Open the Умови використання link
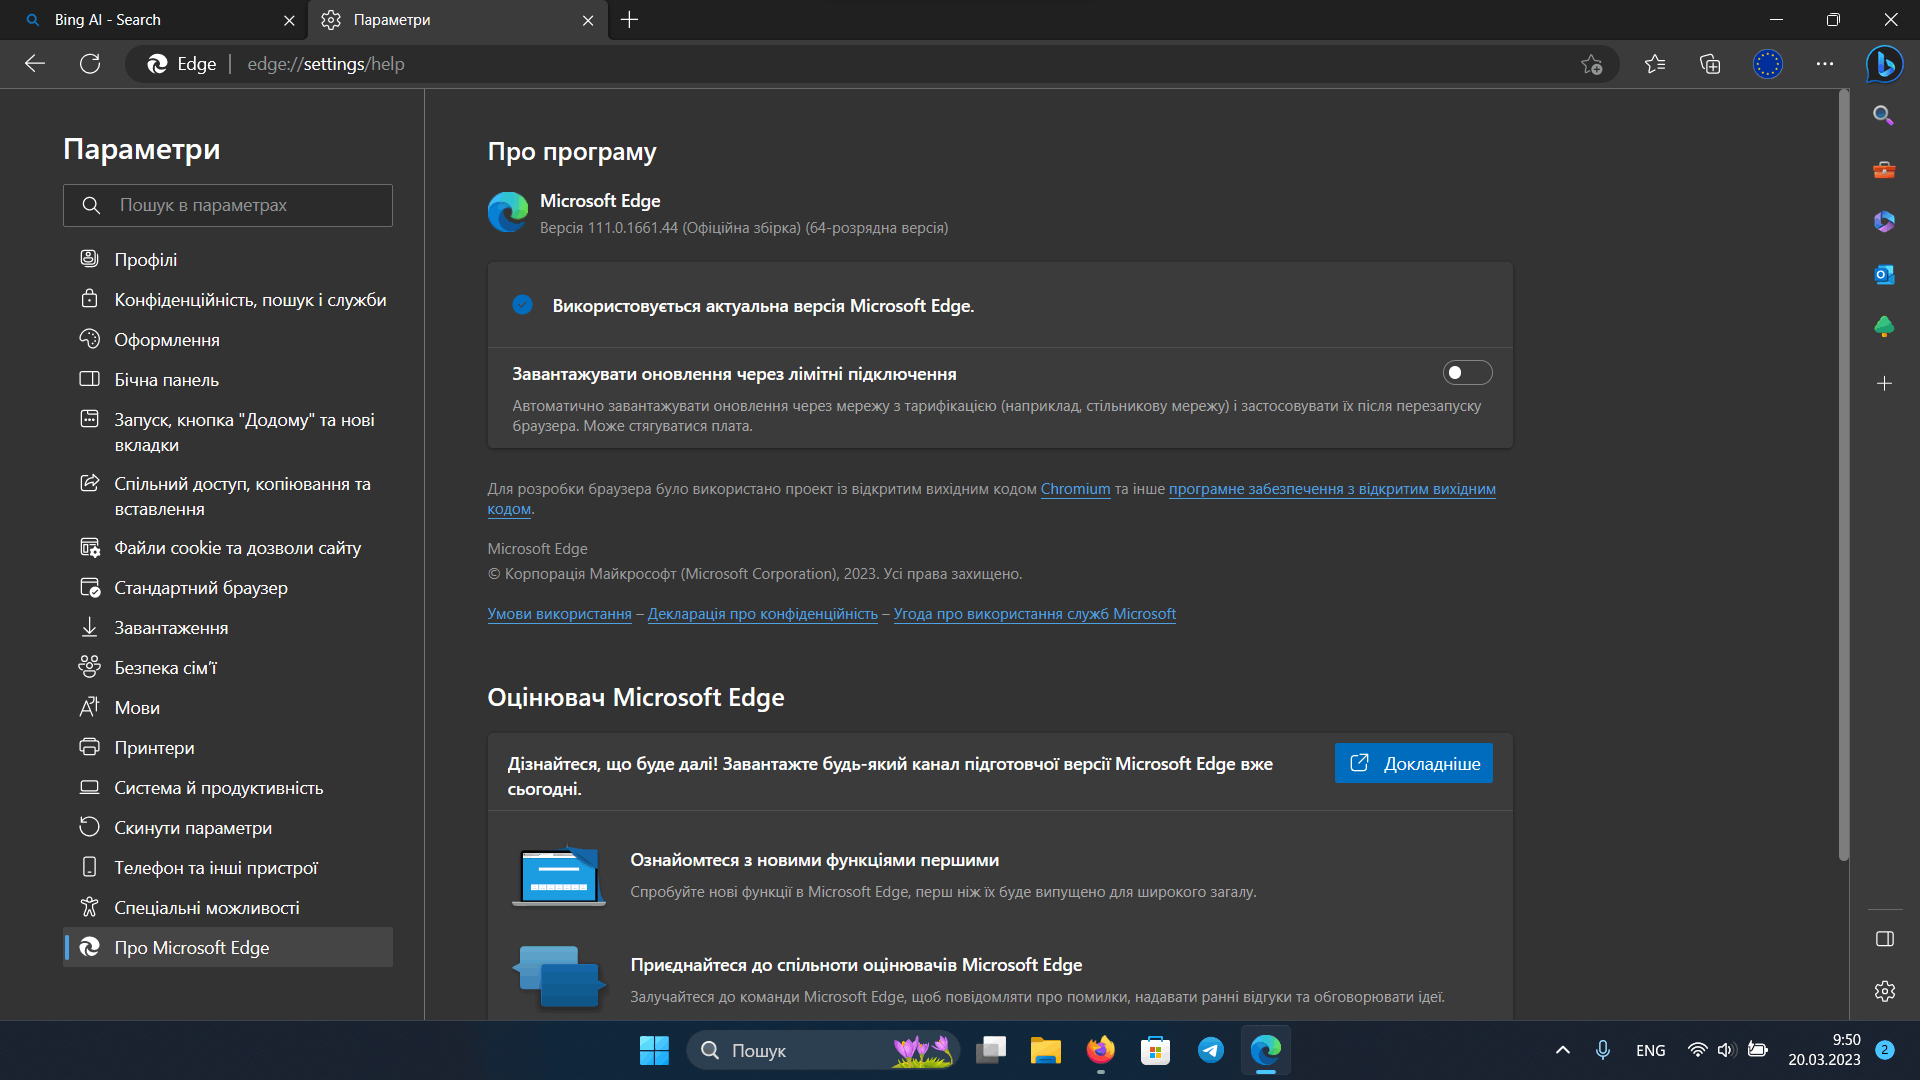 559,614
